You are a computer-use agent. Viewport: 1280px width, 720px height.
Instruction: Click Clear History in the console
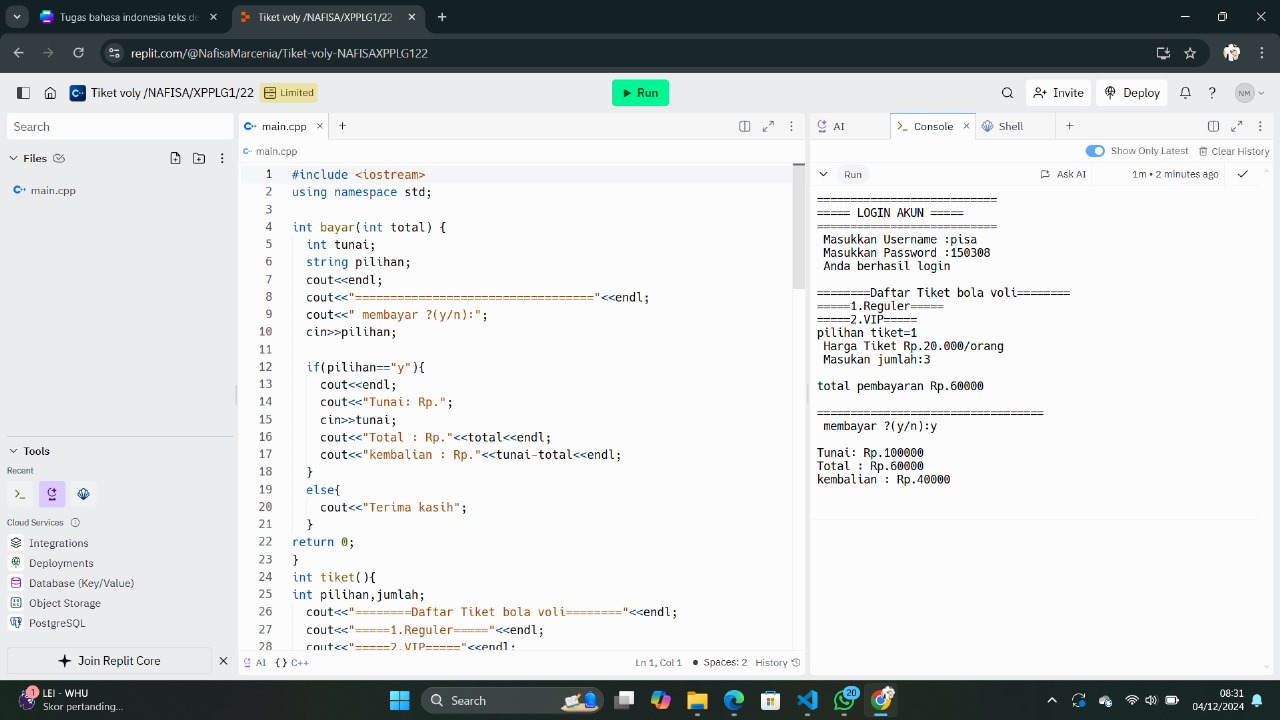click(x=1235, y=150)
